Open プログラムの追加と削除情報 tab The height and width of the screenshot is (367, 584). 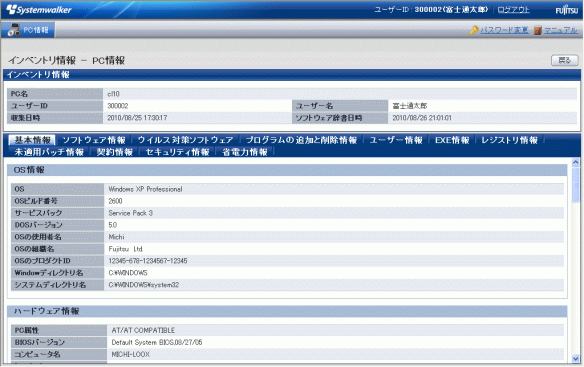point(301,140)
